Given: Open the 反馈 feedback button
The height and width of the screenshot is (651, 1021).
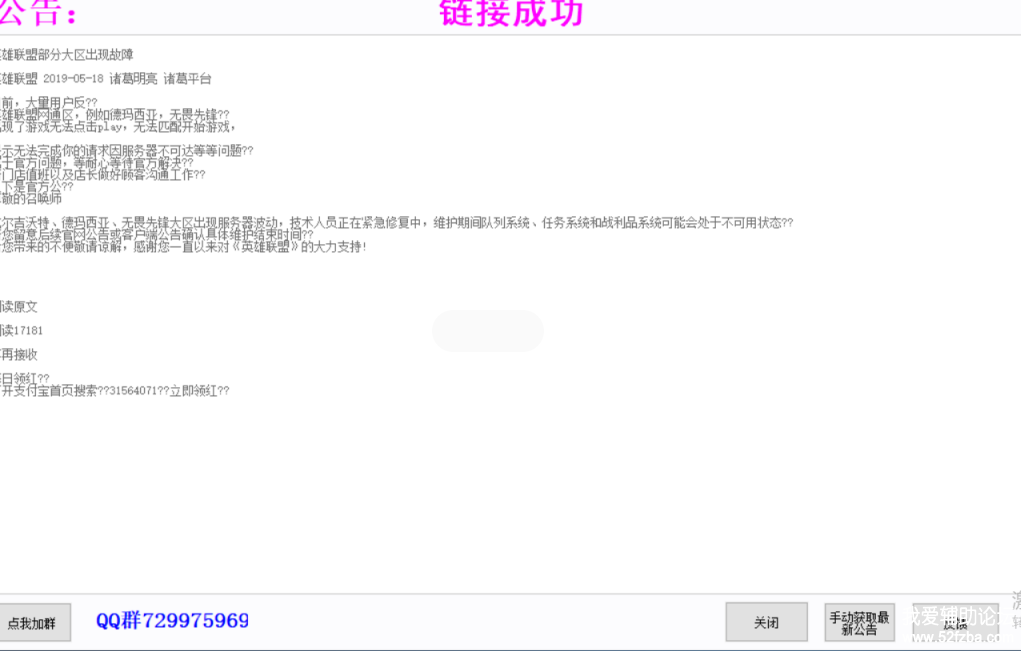Looking at the screenshot, I should tap(955, 623).
